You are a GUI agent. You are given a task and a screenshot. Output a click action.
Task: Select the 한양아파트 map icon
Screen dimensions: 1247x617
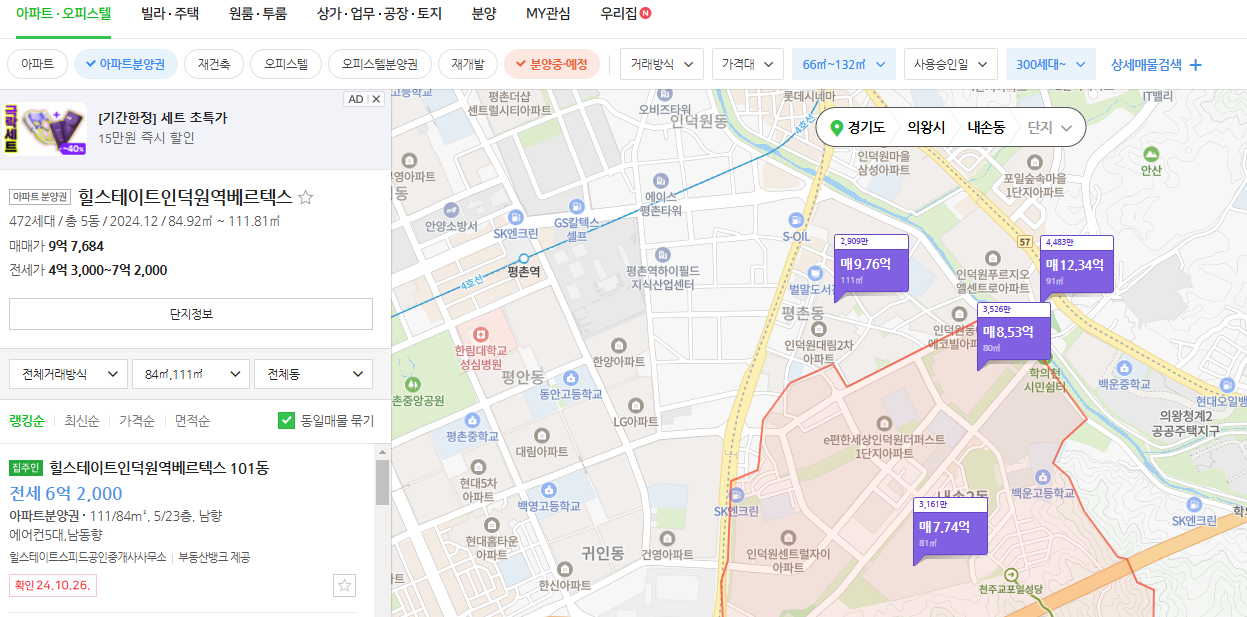coord(617,345)
